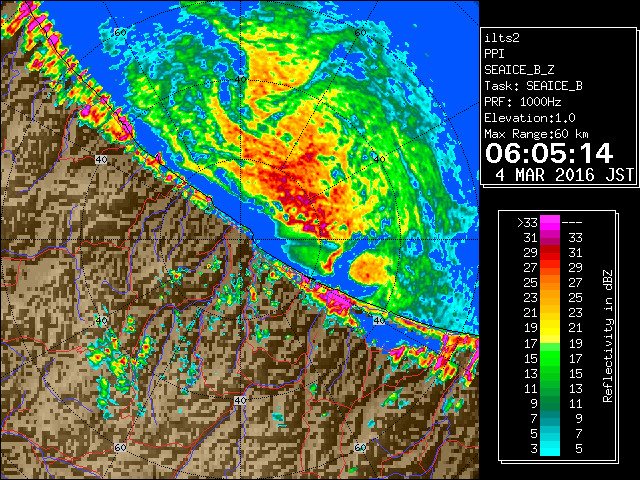Click the yellow 19–21 dBZ legend swatch
The height and width of the screenshot is (480, 640).
pos(550,328)
